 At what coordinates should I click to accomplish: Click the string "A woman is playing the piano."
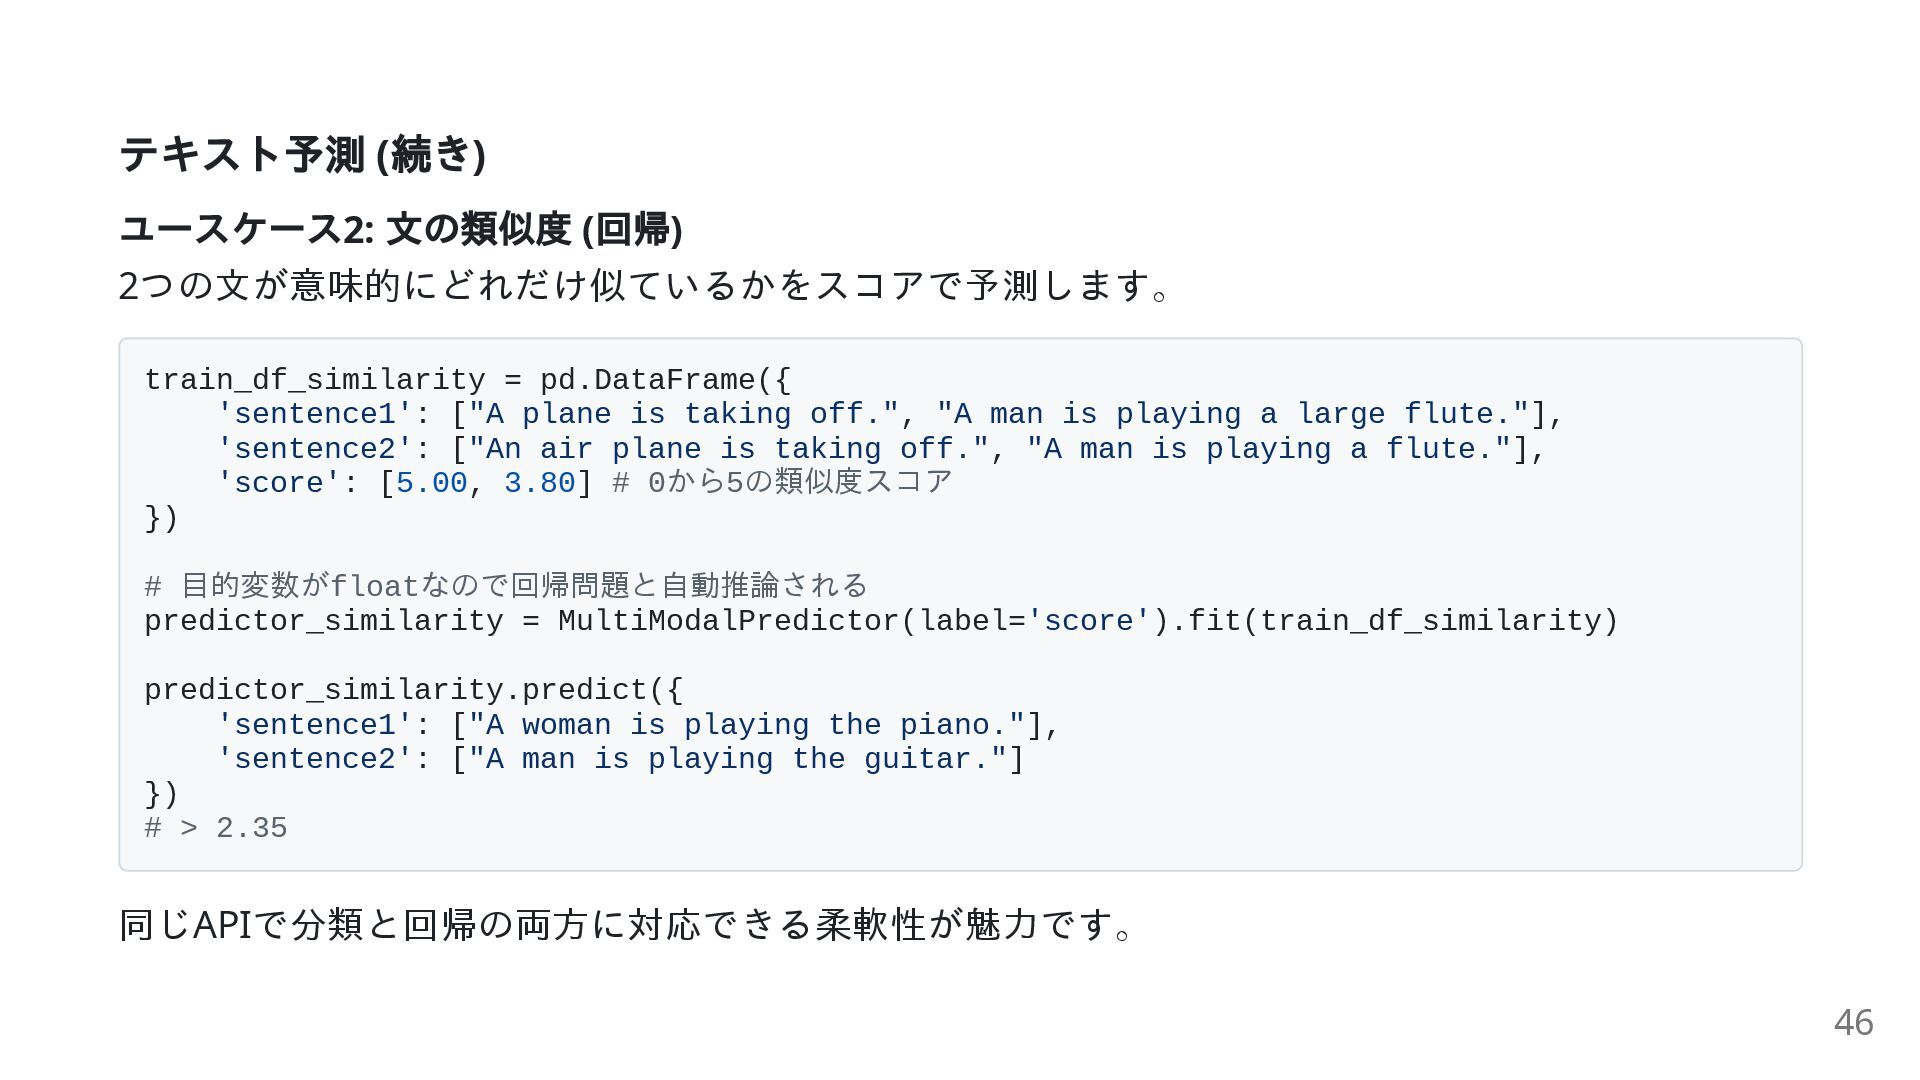(x=747, y=725)
